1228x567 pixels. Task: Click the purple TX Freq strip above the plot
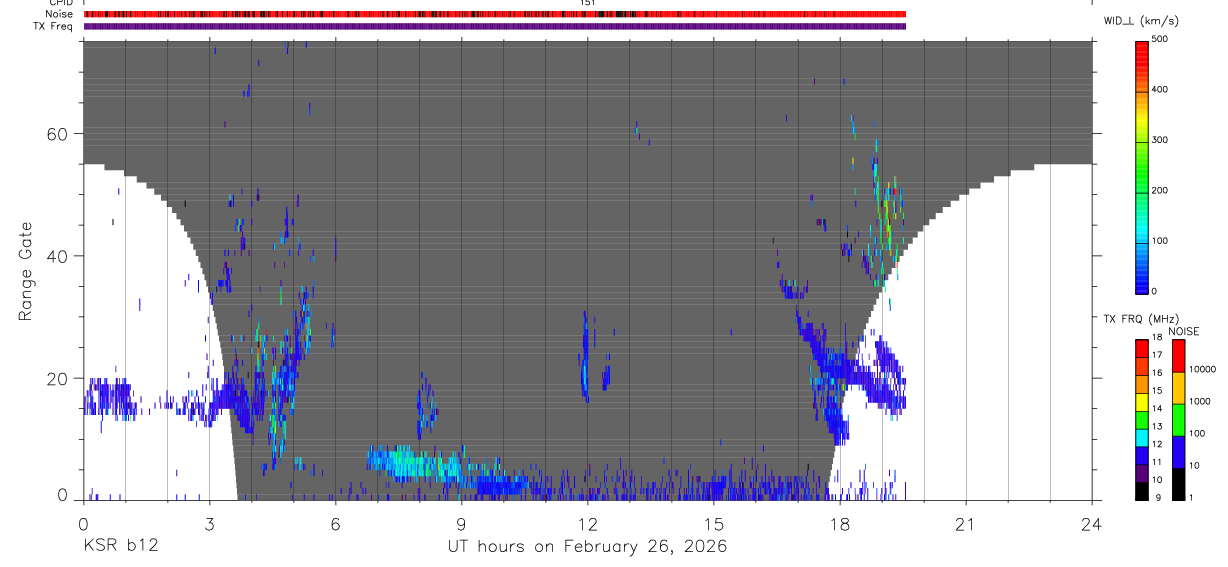click(x=494, y=26)
